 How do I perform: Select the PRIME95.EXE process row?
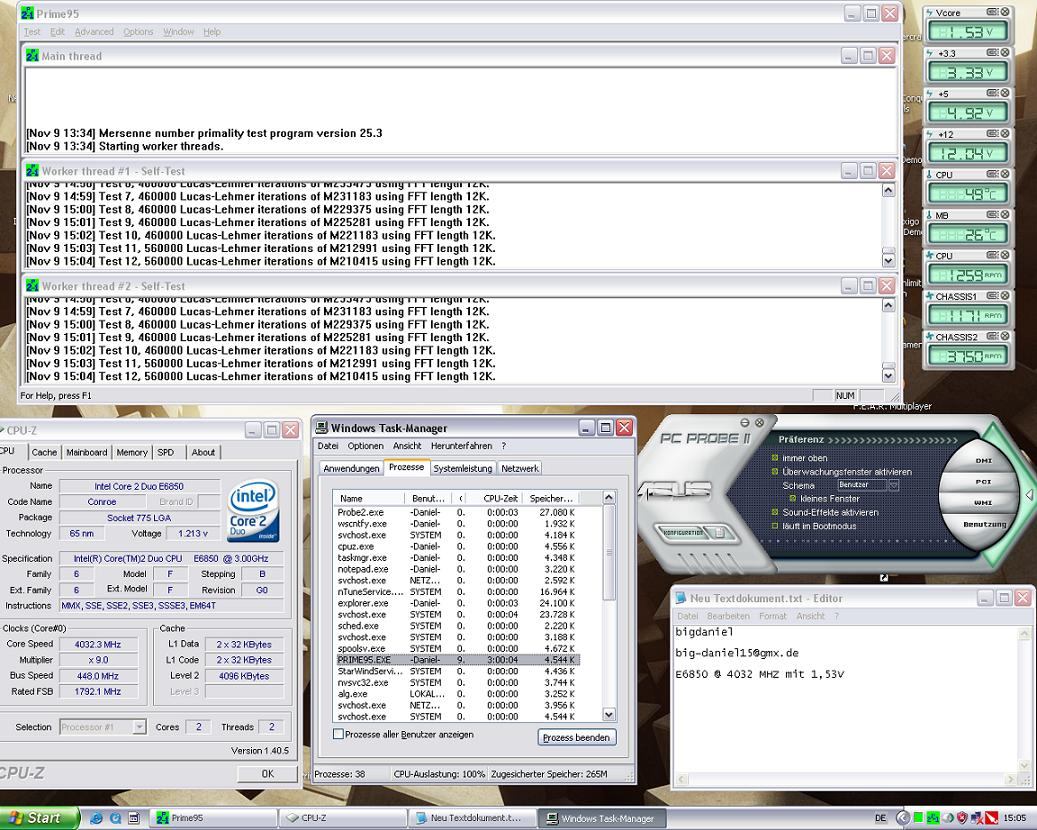458,659
